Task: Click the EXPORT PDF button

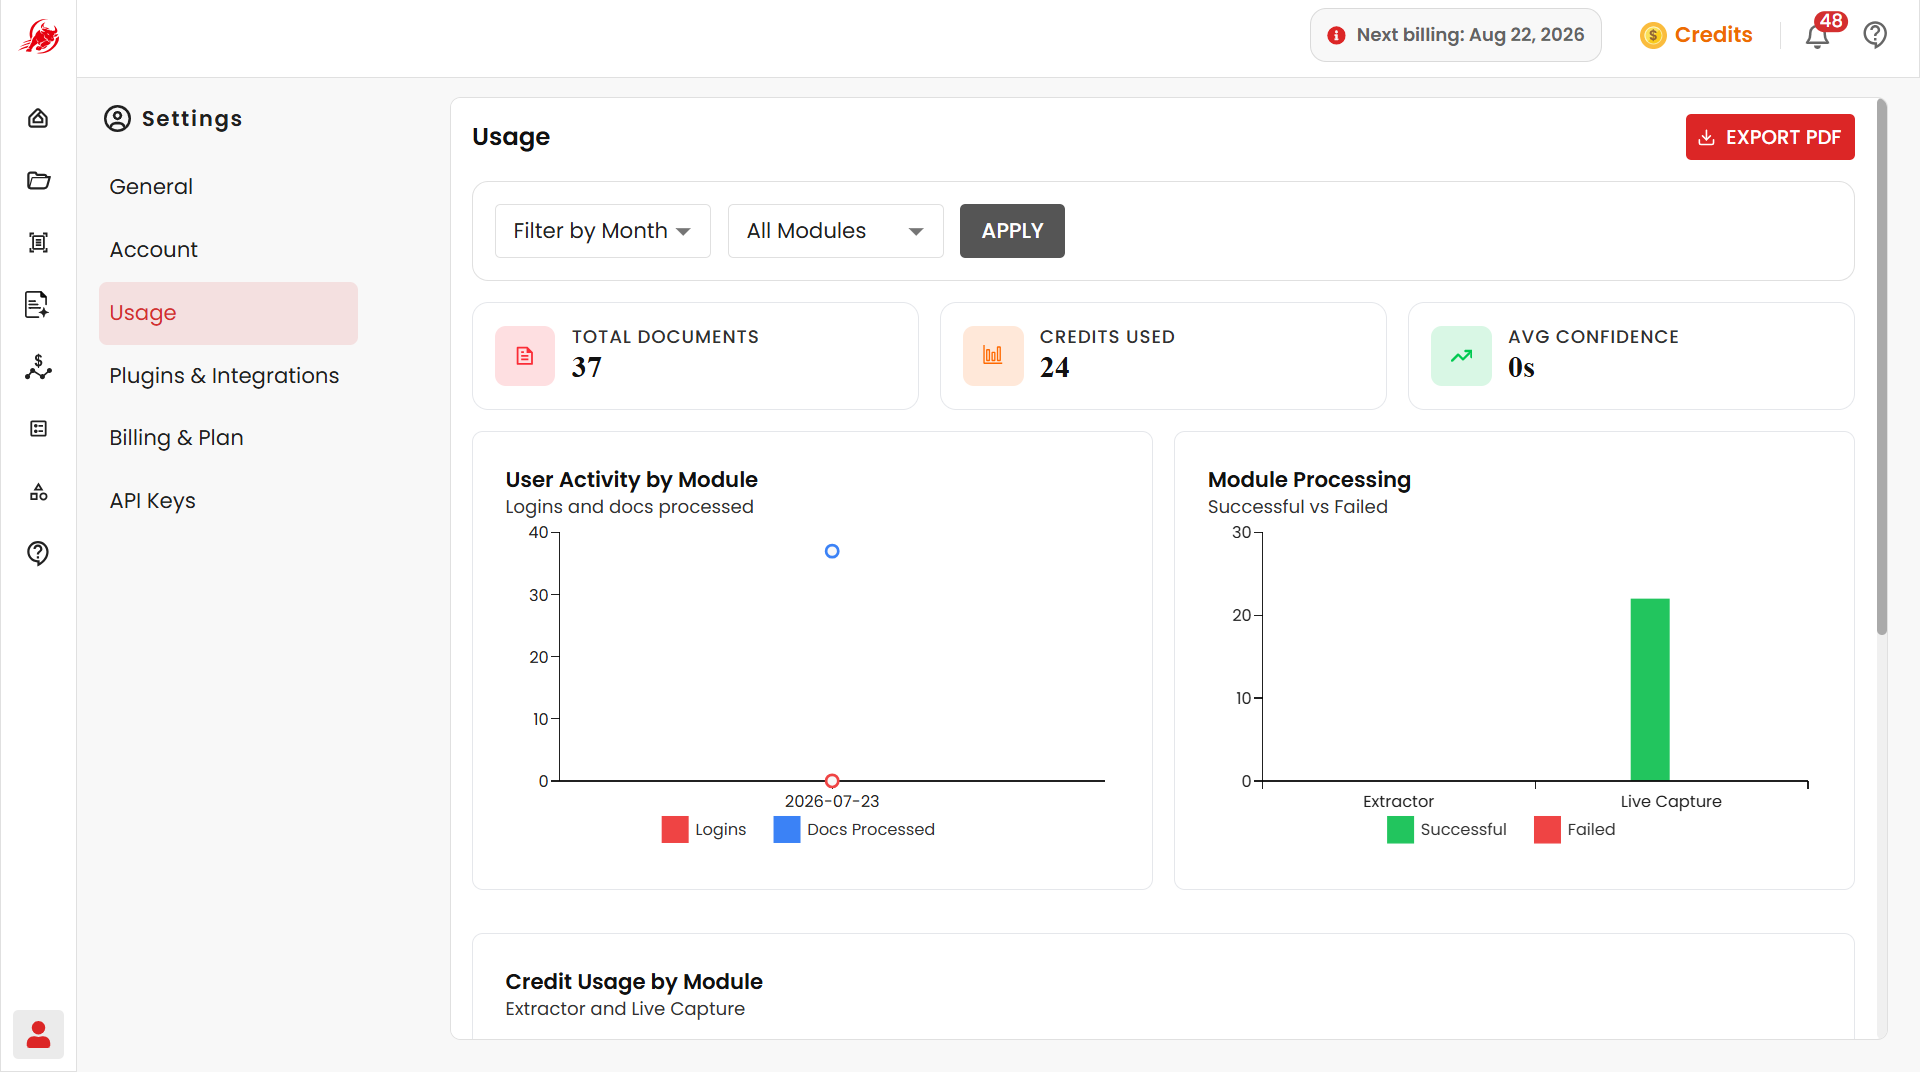Action: point(1770,137)
